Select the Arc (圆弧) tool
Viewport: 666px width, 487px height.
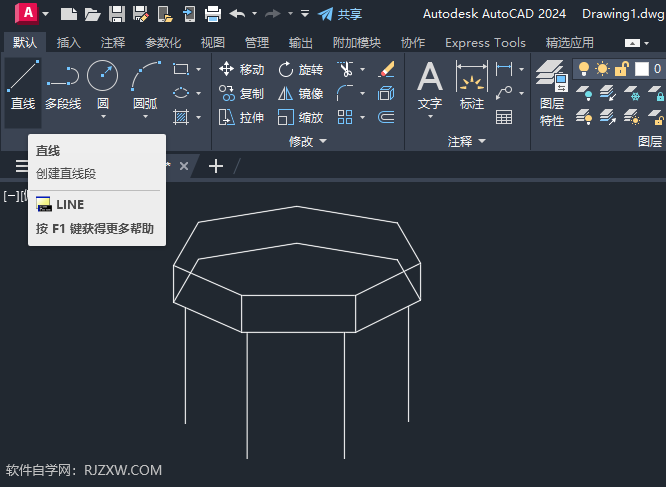point(145,84)
